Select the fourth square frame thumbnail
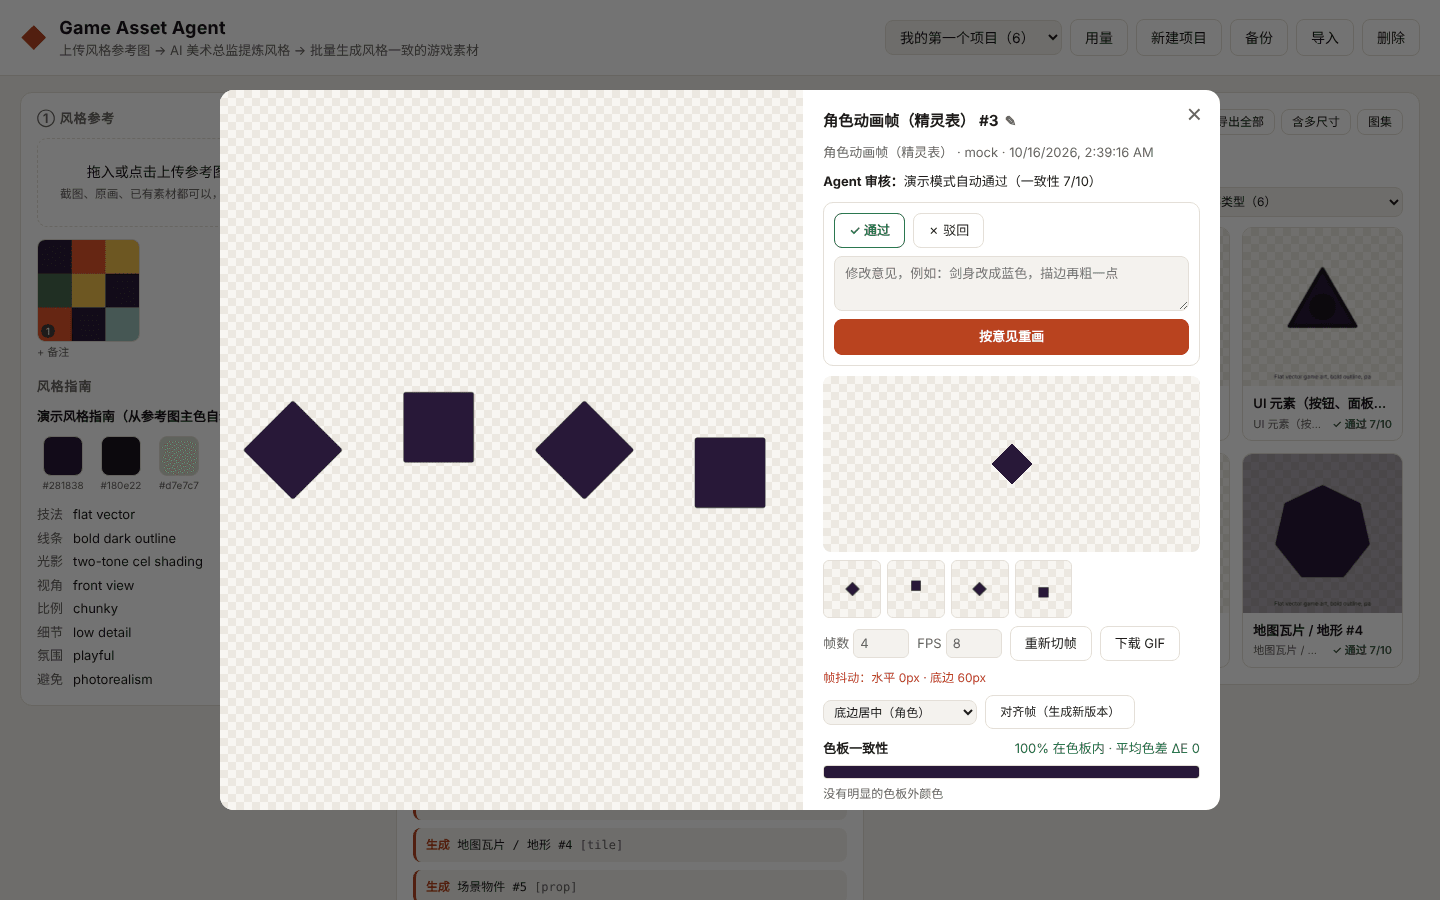The height and width of the screenshot is (900, 1440). pos(1043,589)
